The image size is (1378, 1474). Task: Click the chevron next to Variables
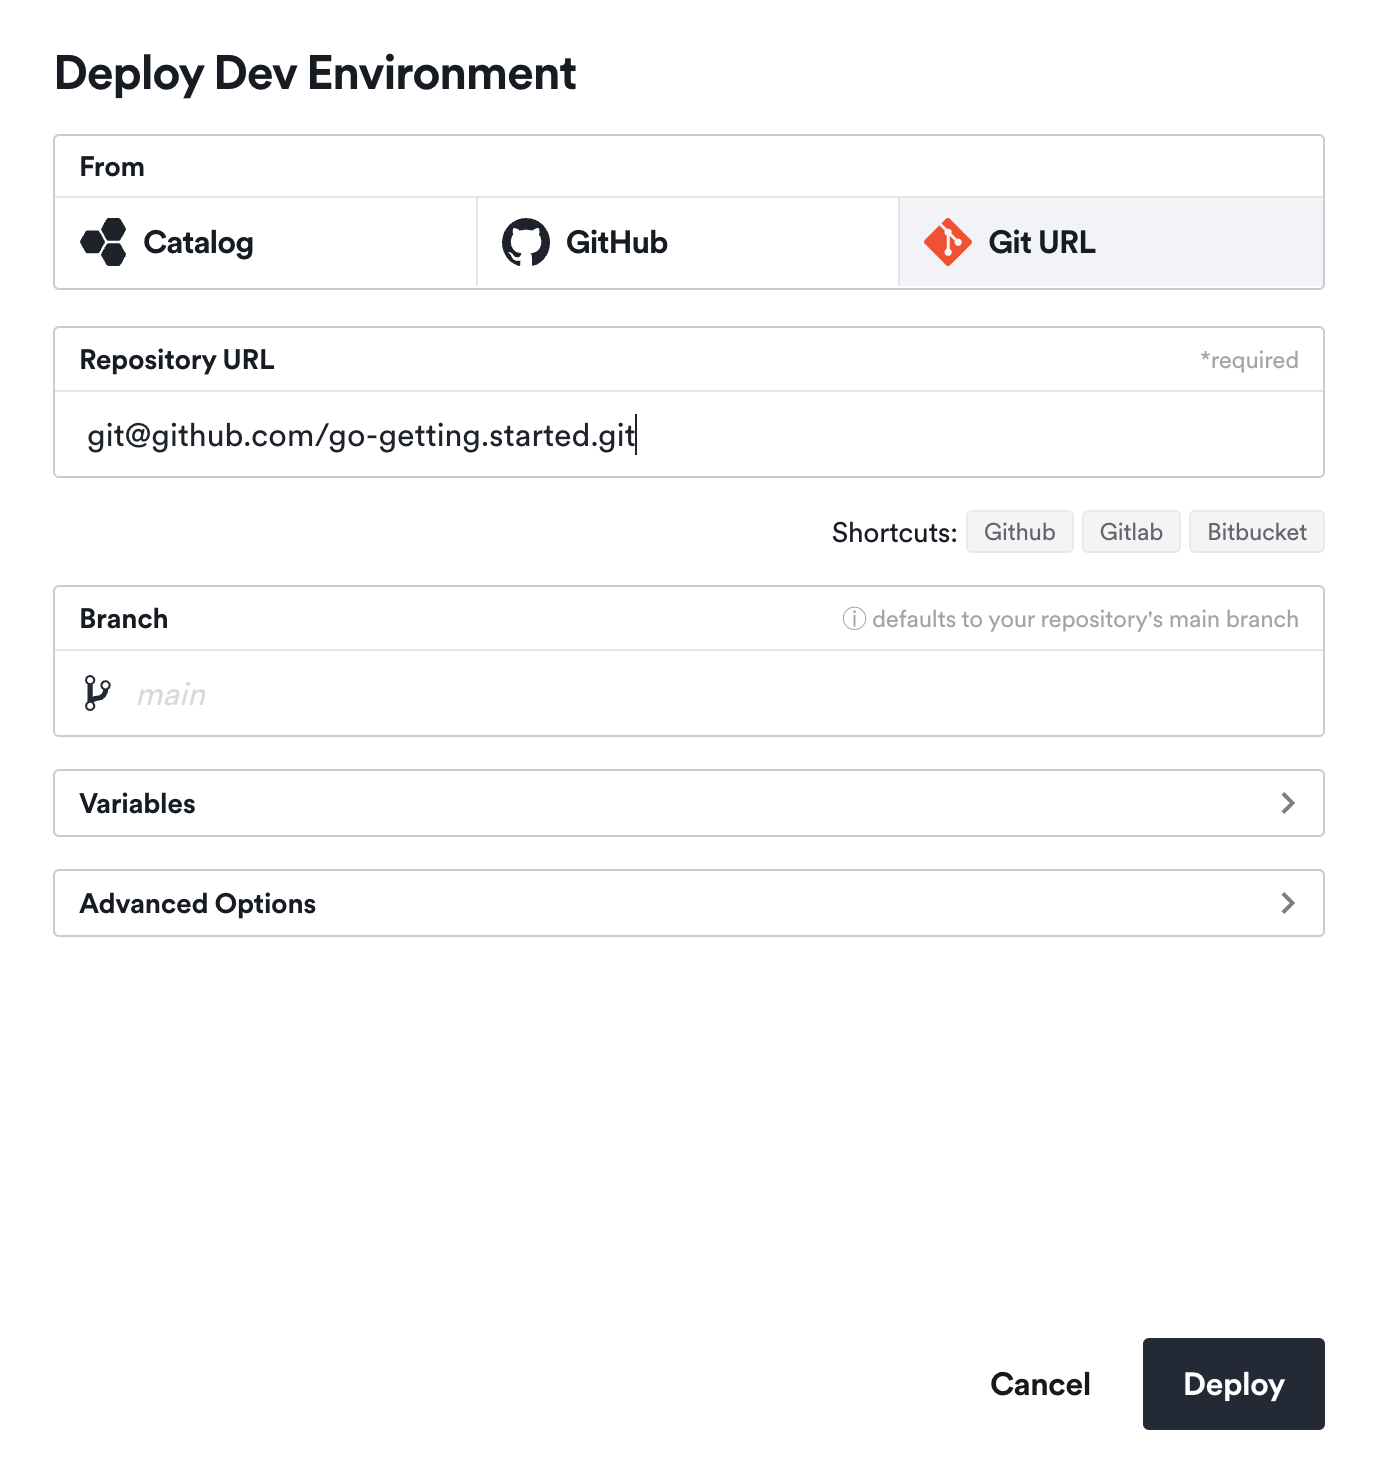coord(1290,802)
